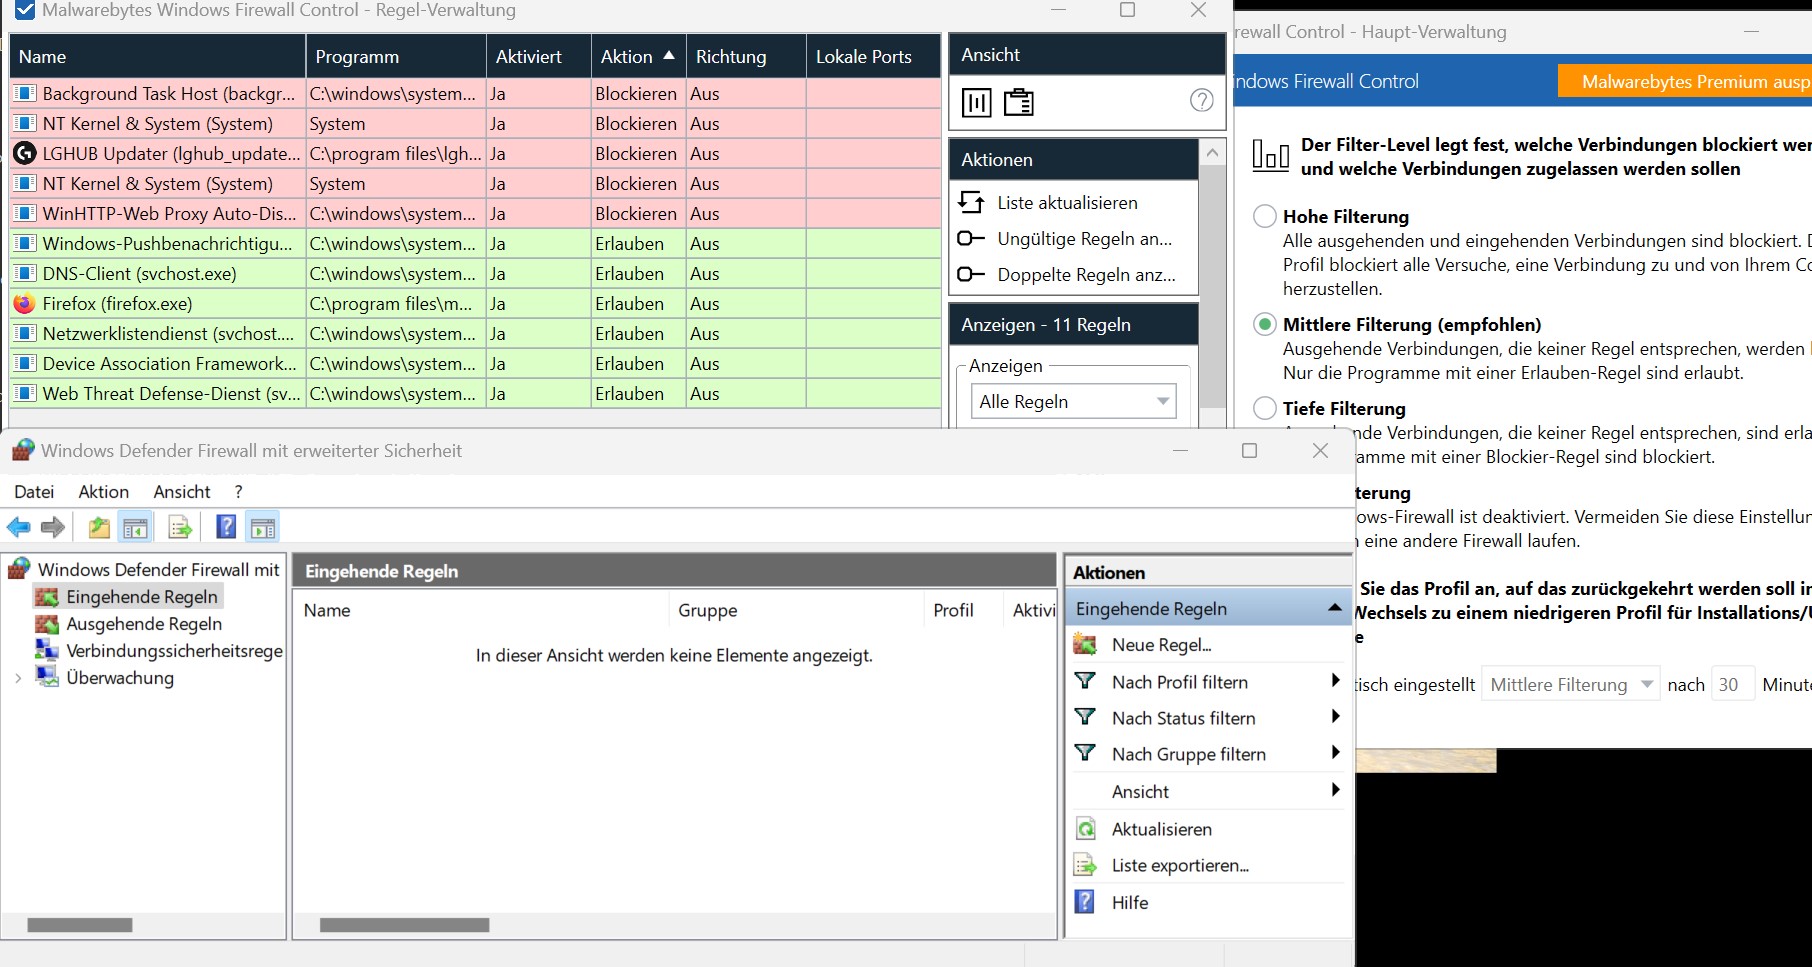Screen dimensions: 1812x967
Task: Click Liste aktualisieren in Aktionen panel
Action: click(x=1067, y=202)
